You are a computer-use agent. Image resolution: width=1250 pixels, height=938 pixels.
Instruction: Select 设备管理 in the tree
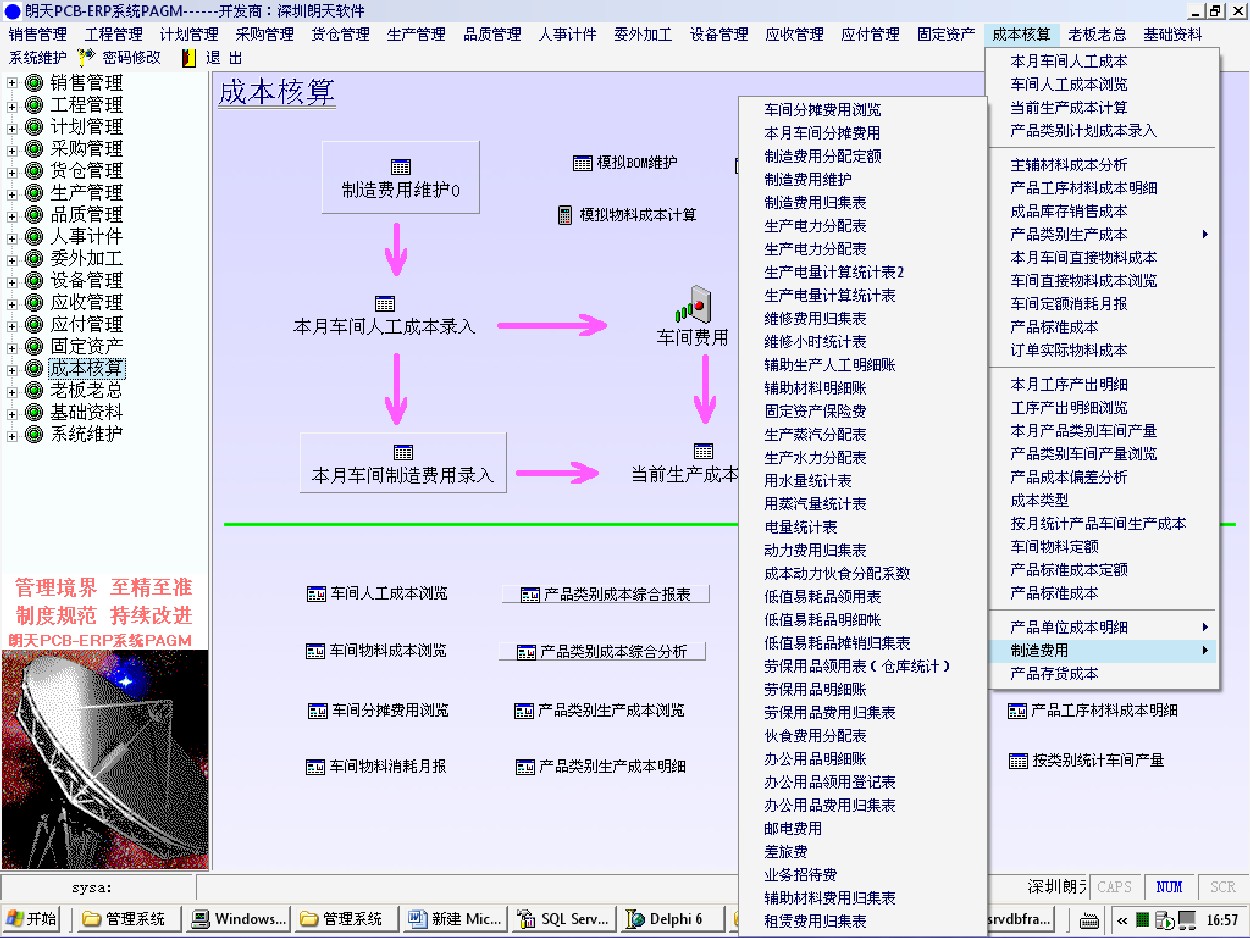[x=87, y=281]
